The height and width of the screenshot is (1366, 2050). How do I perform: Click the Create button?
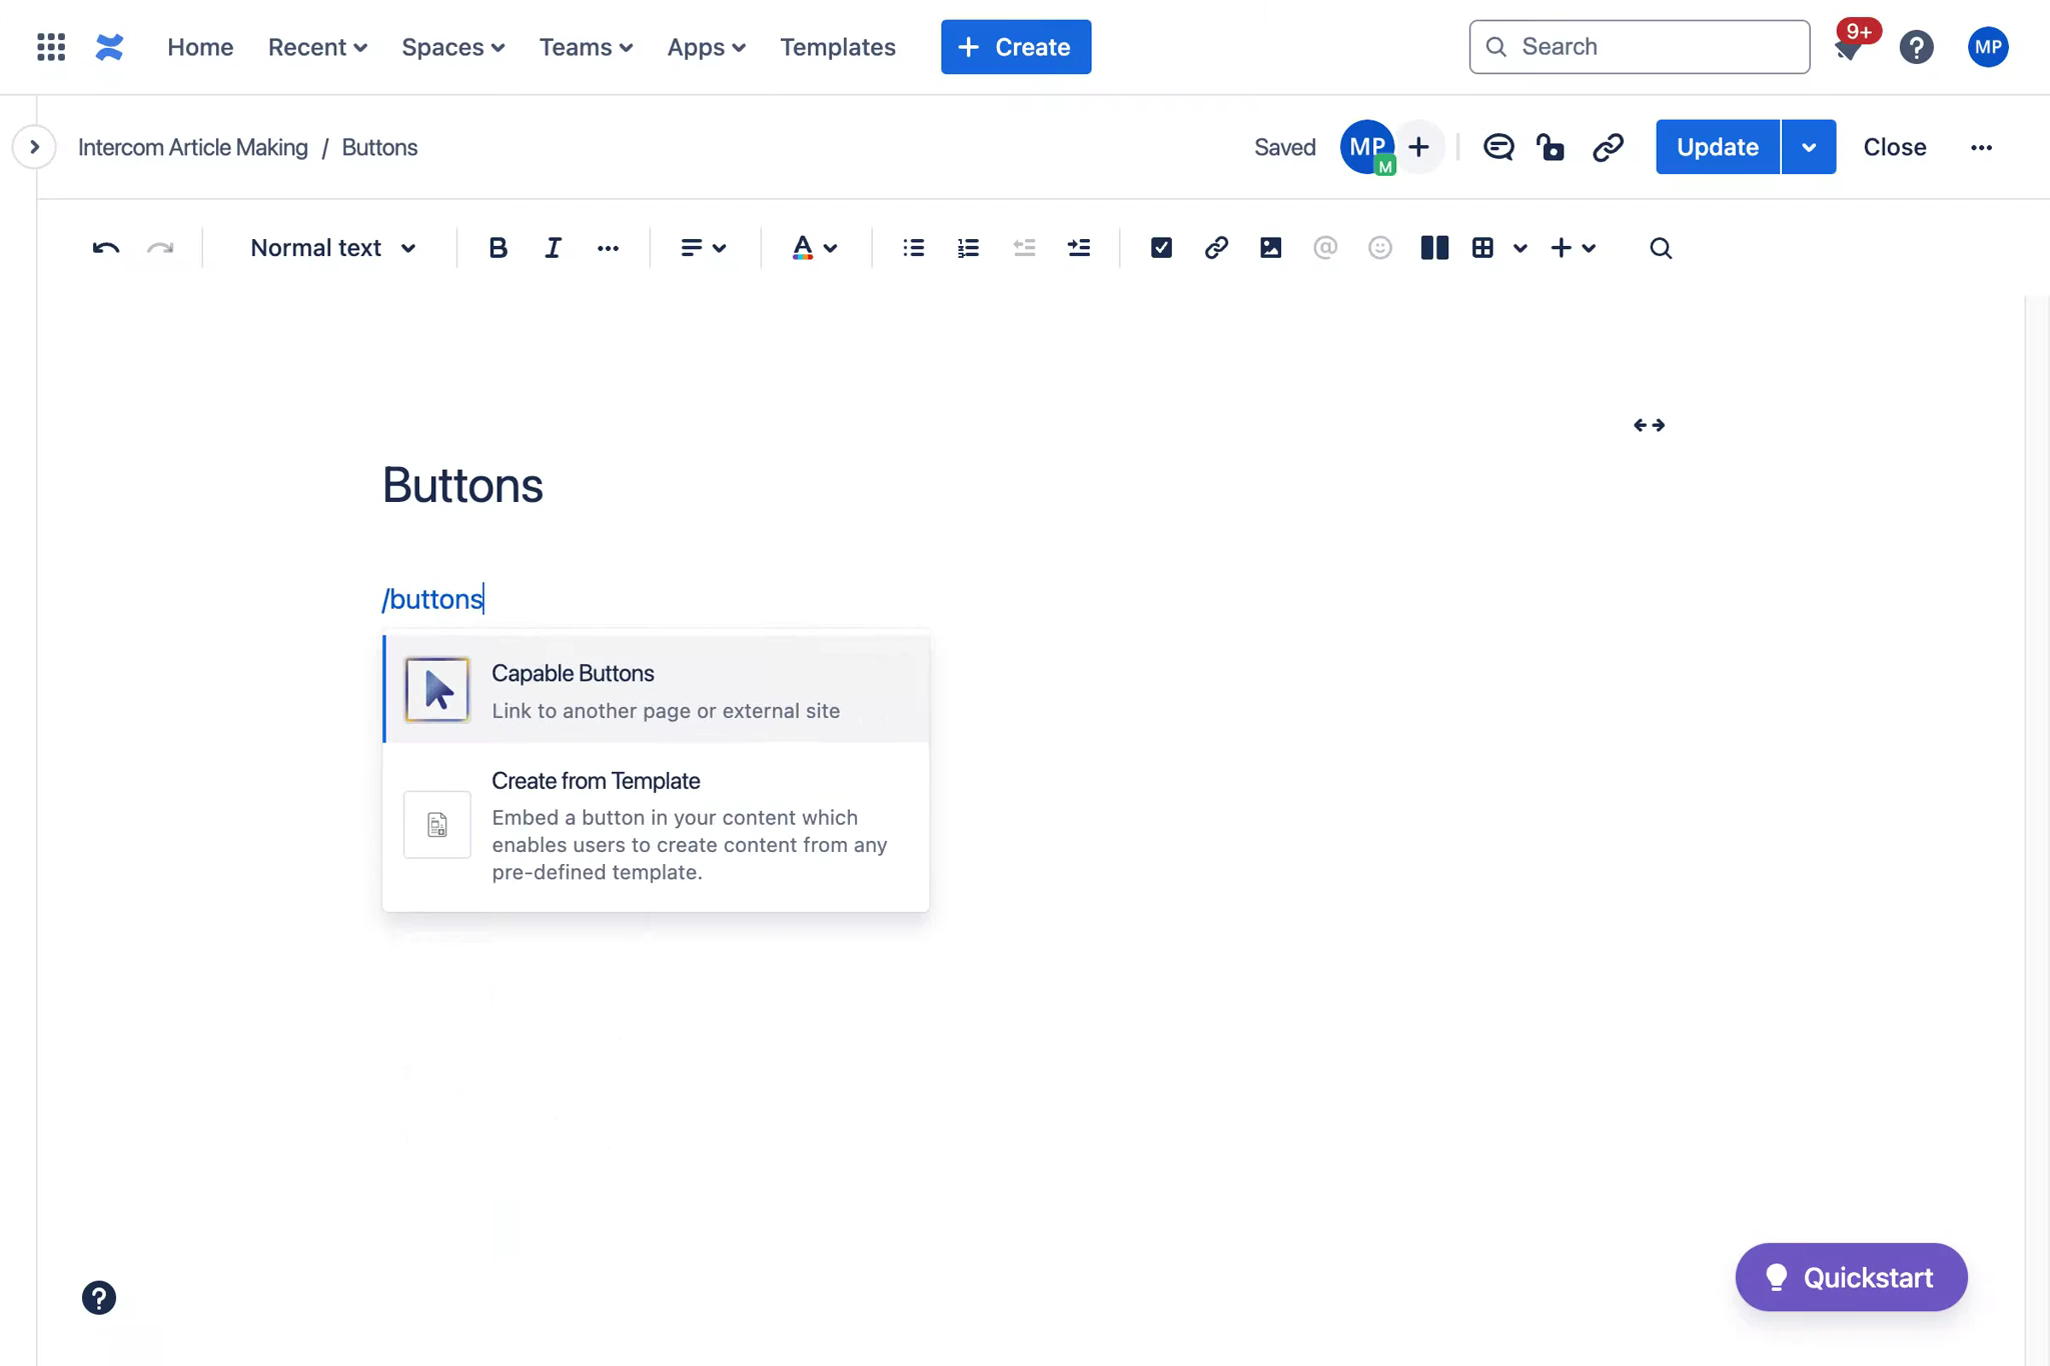[x=1016, y=47]
